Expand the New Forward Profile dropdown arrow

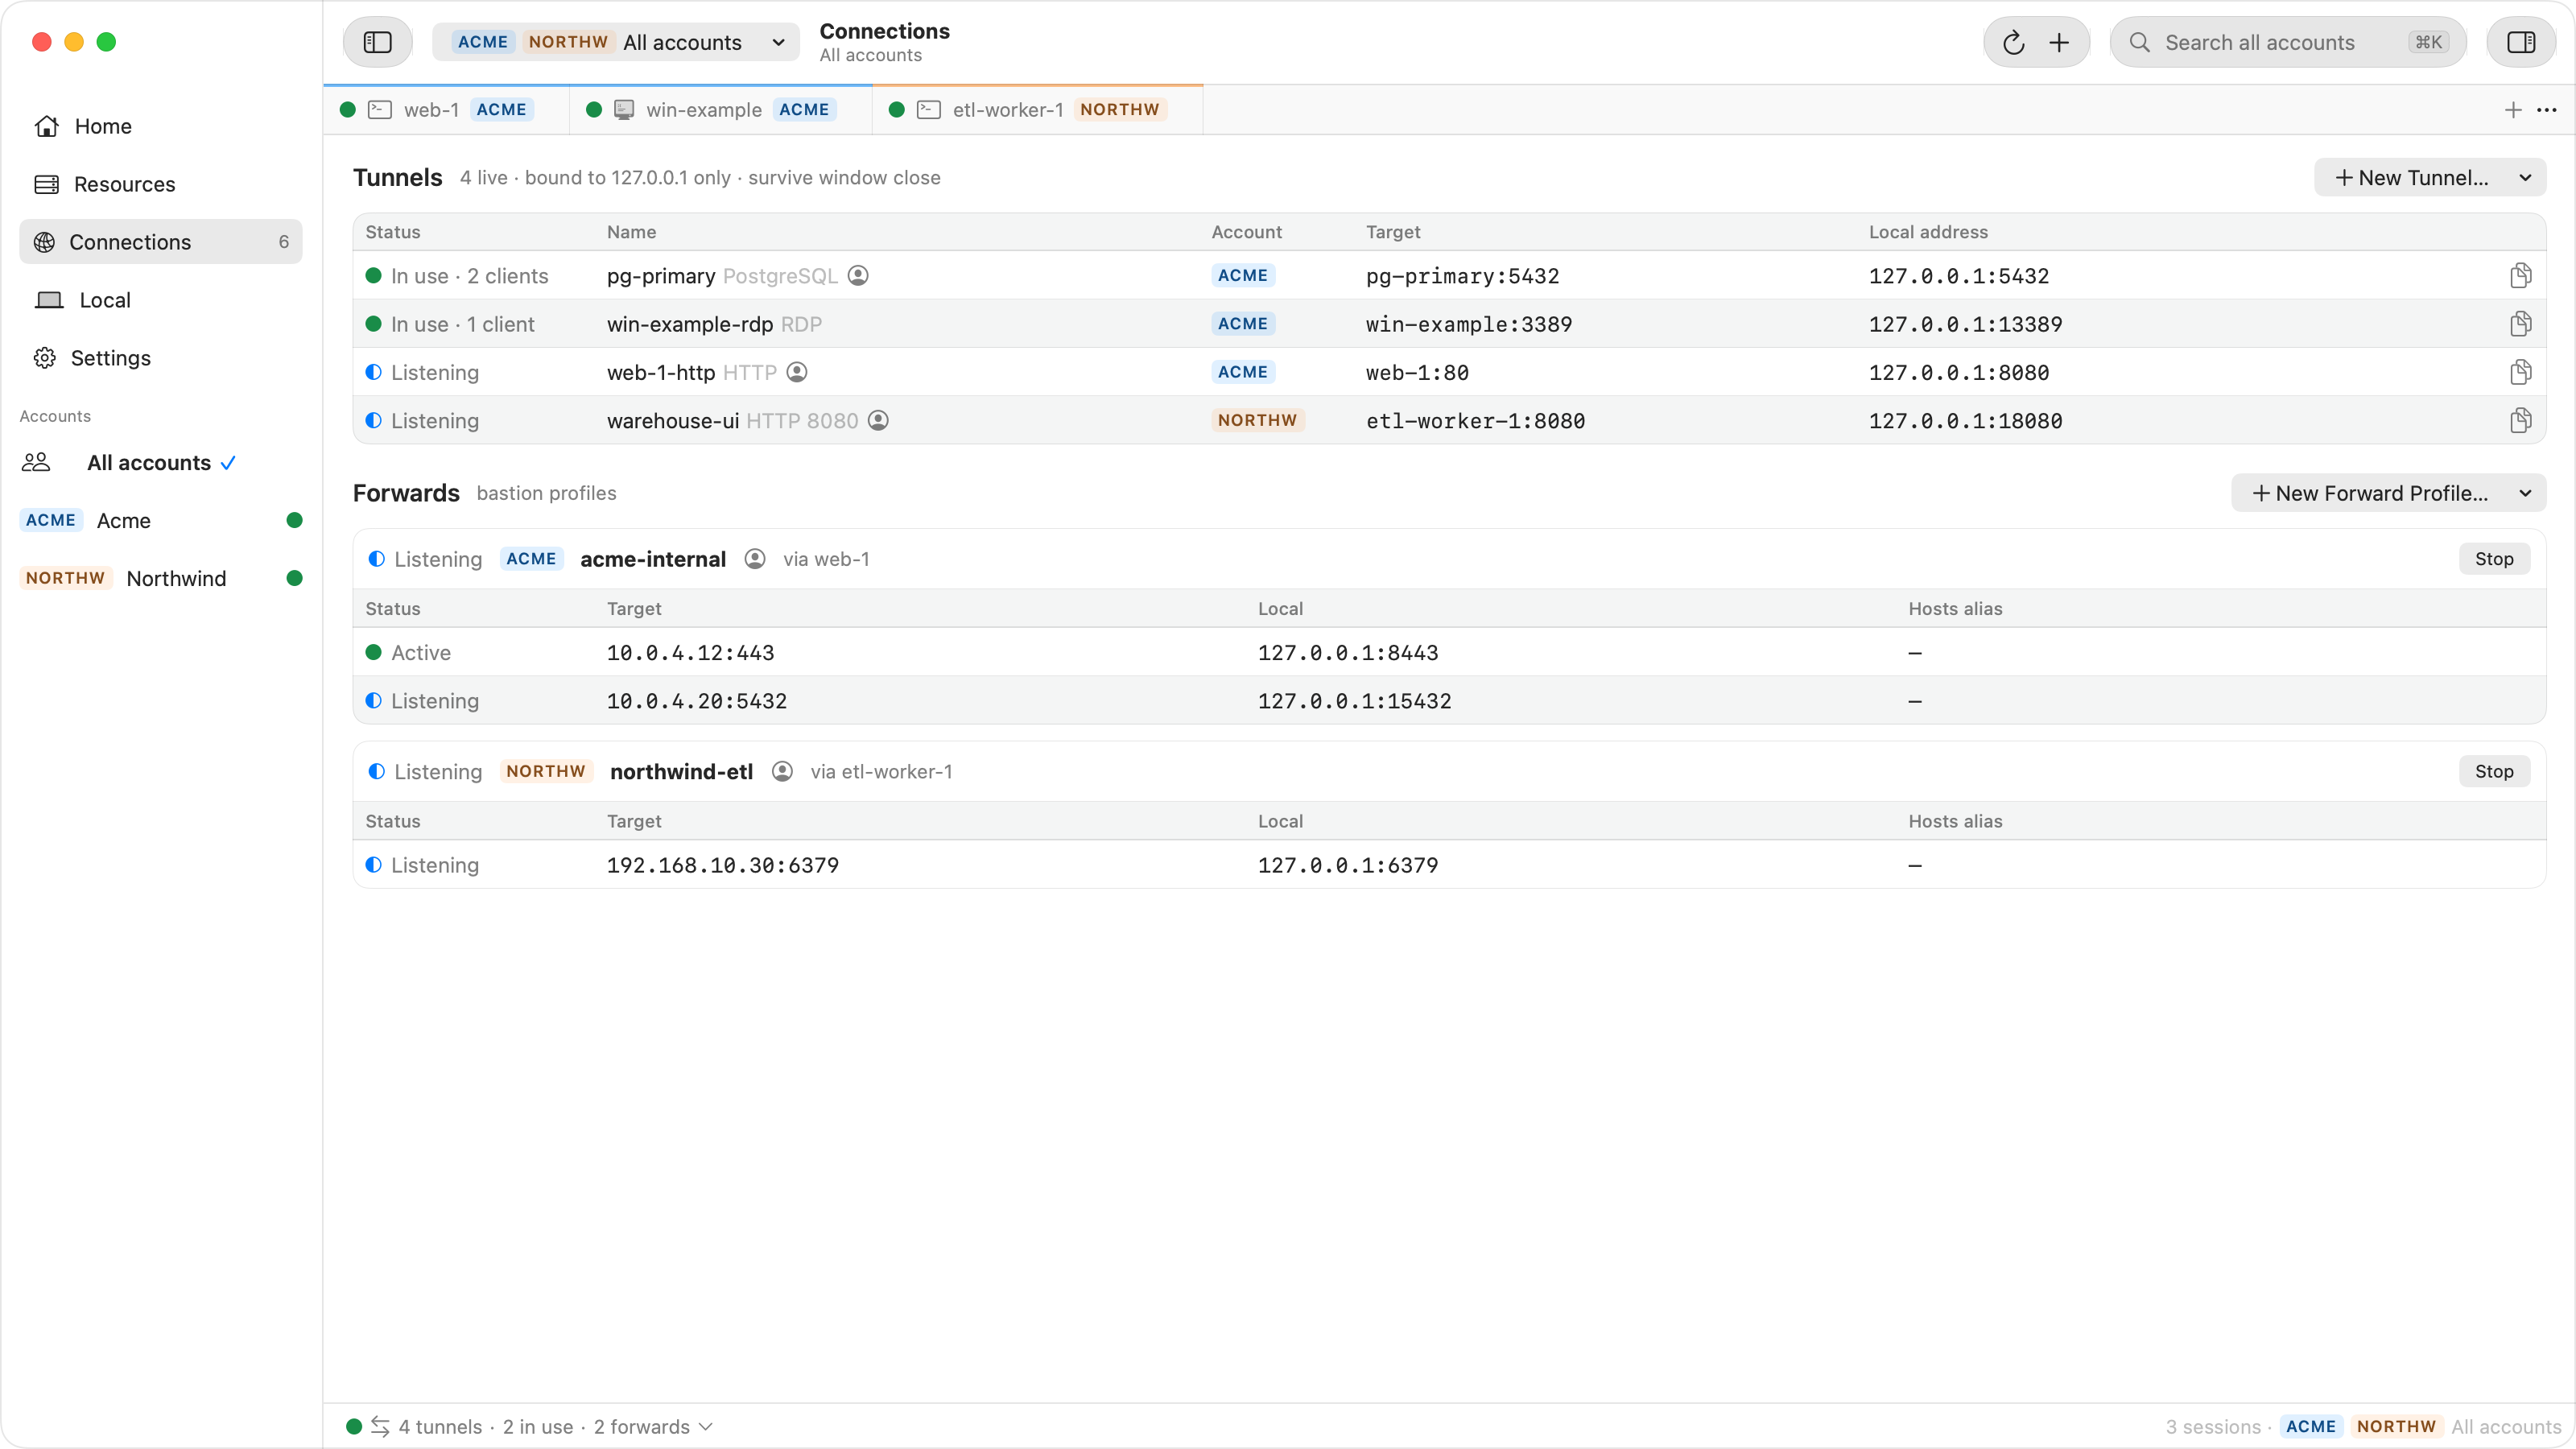[x=2525, y=493]
